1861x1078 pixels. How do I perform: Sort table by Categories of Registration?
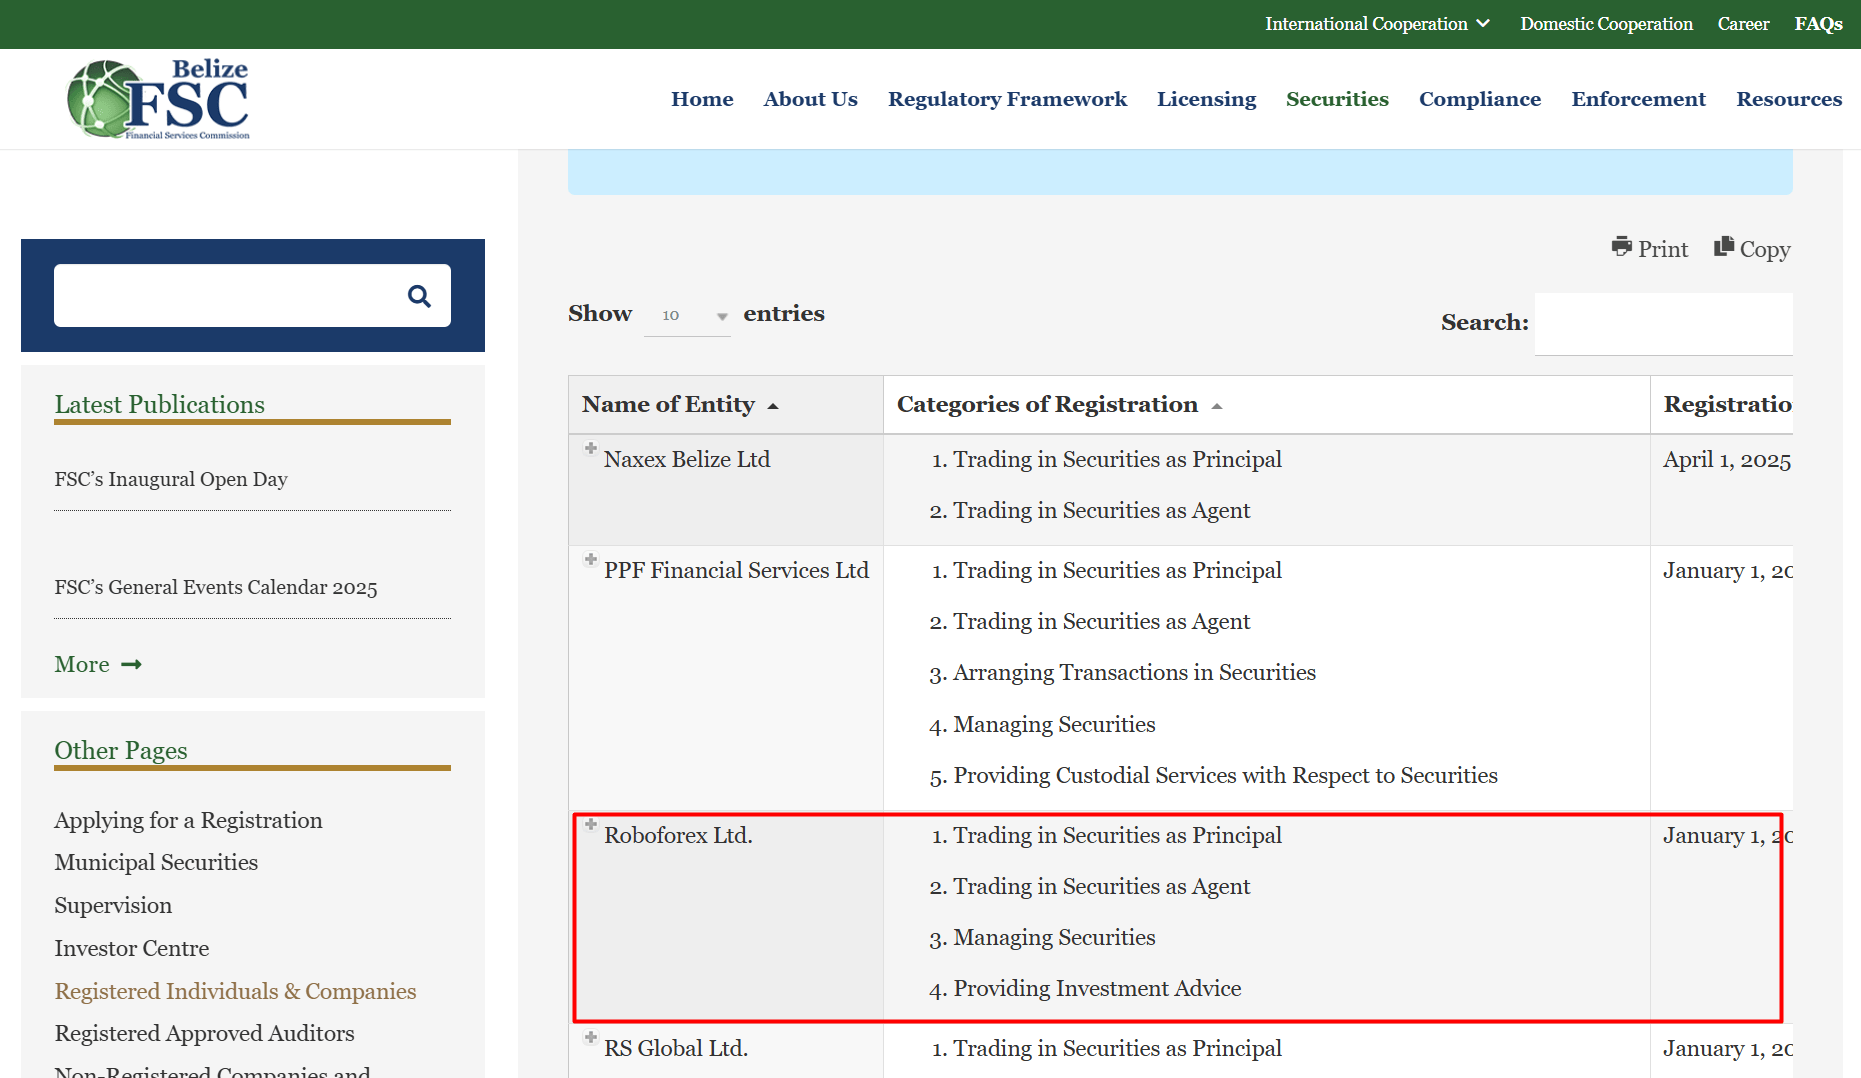click(x=1266, y=405)
